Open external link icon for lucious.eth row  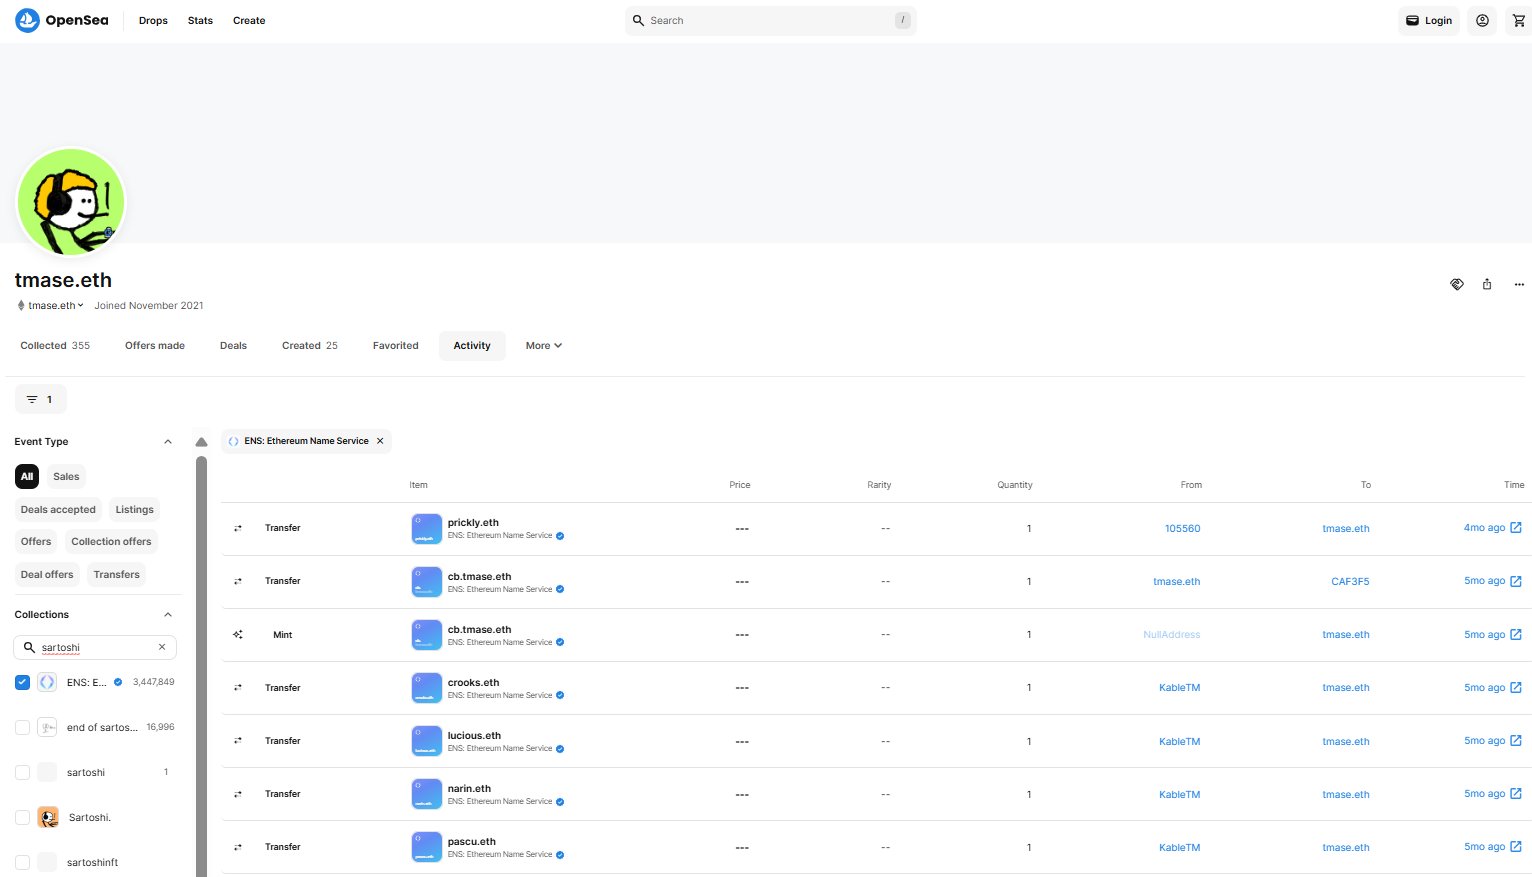pos(1516,740)
